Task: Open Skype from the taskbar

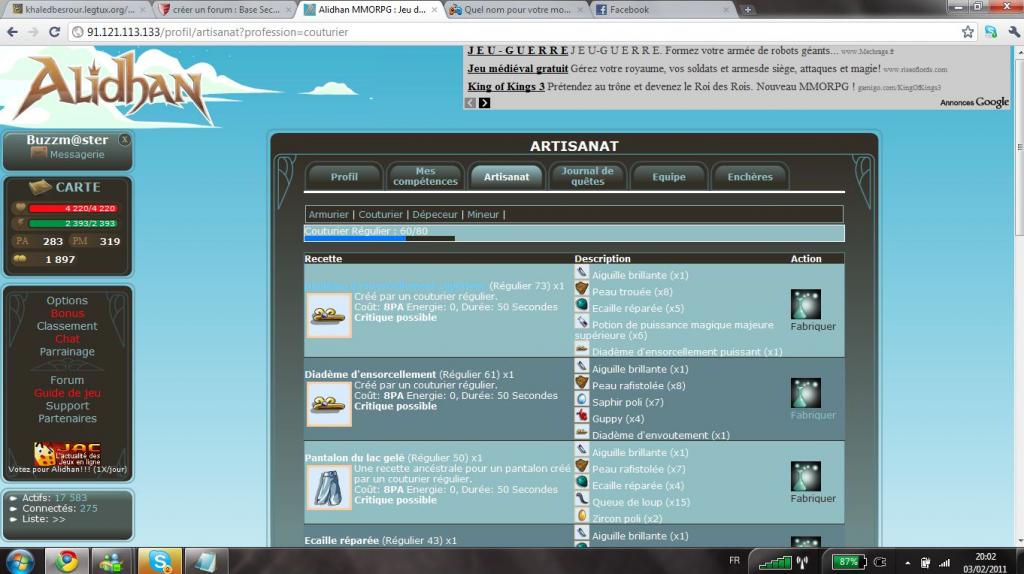Action: click(159, 561)
